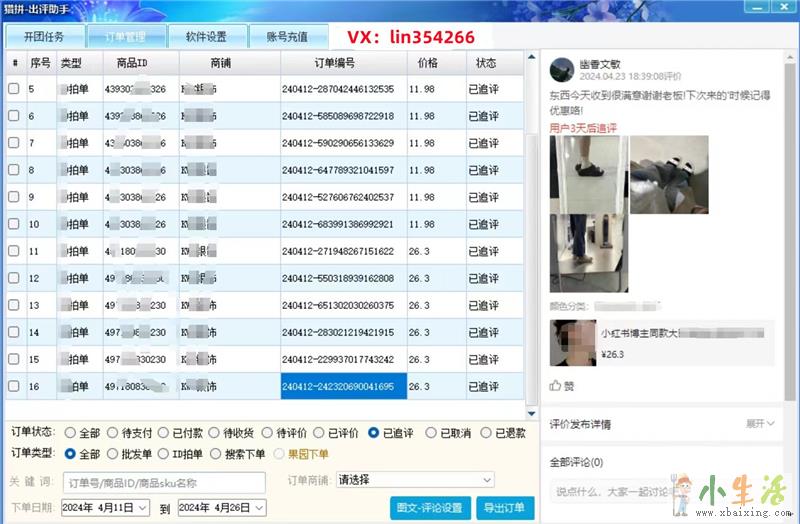The image size is (800, 524).
Task: Click the app logo icon in the title bar
Action: (7, 9)
